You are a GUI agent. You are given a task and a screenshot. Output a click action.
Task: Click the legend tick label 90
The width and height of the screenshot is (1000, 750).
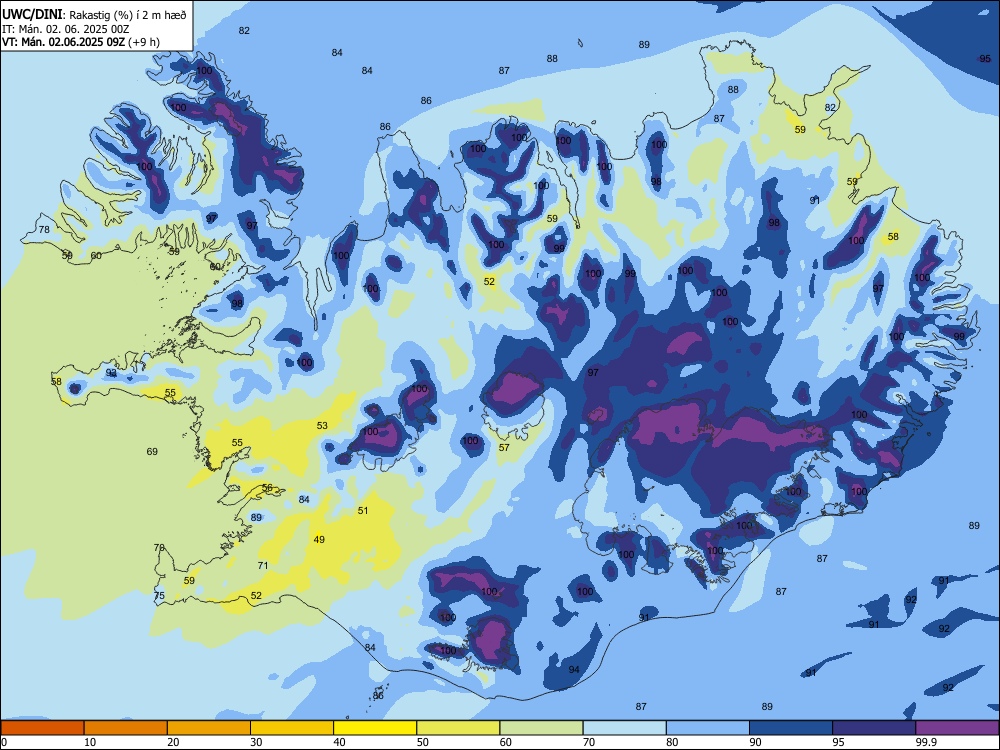tap(755, 742)
